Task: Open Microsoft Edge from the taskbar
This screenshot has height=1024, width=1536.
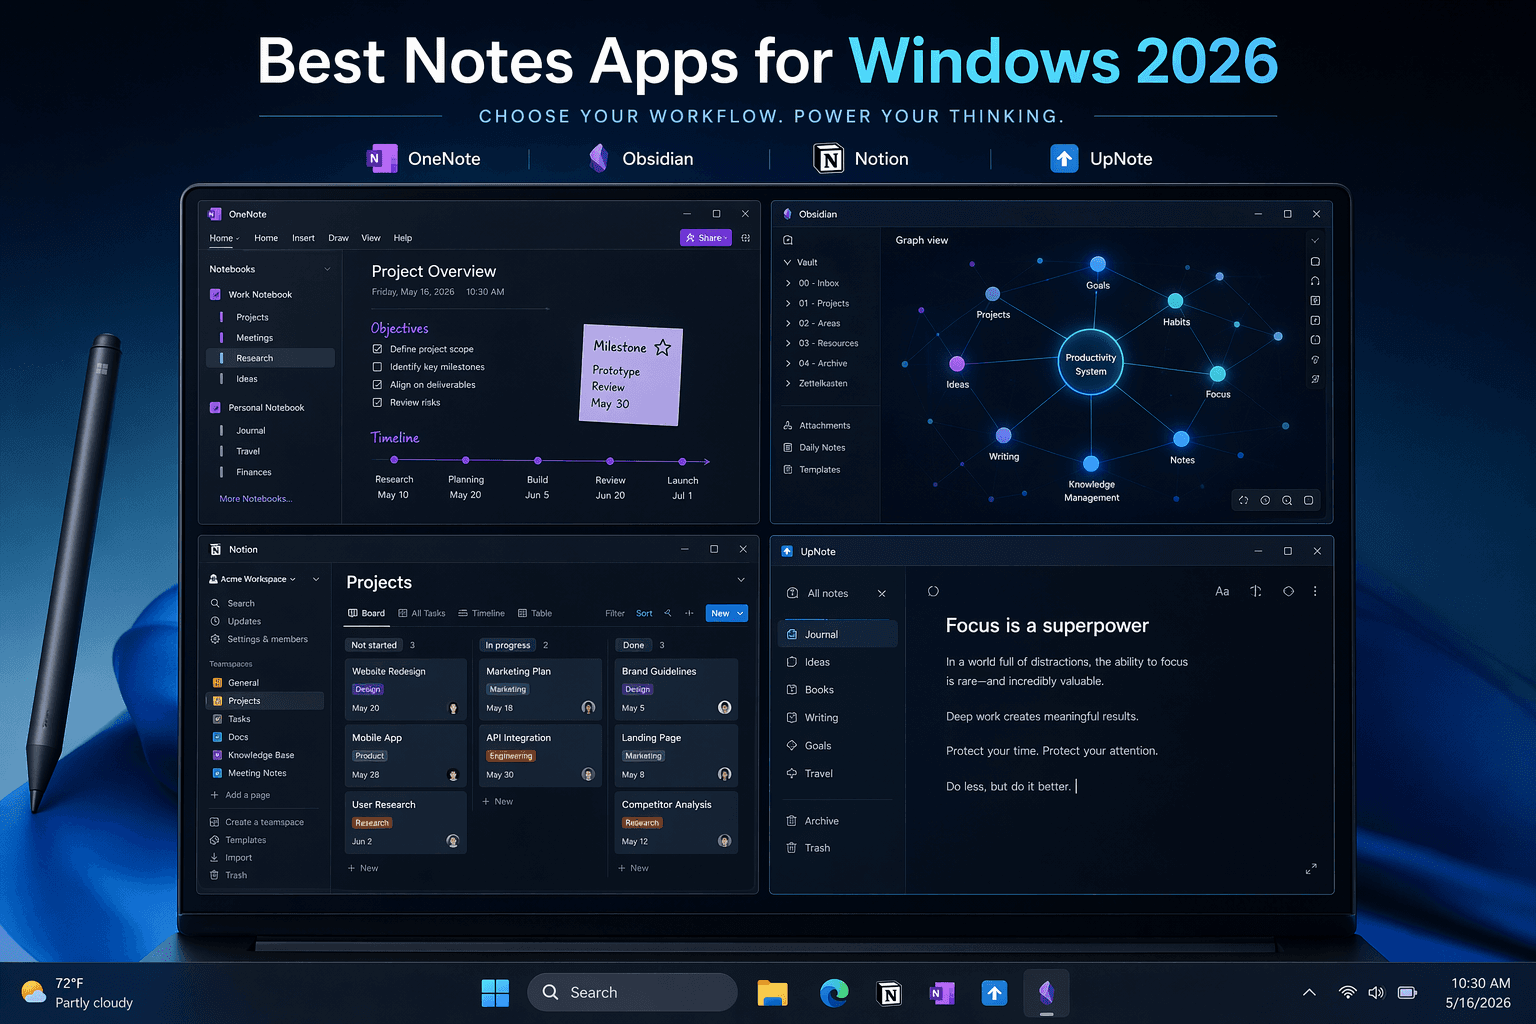Action: pos(834,993)
